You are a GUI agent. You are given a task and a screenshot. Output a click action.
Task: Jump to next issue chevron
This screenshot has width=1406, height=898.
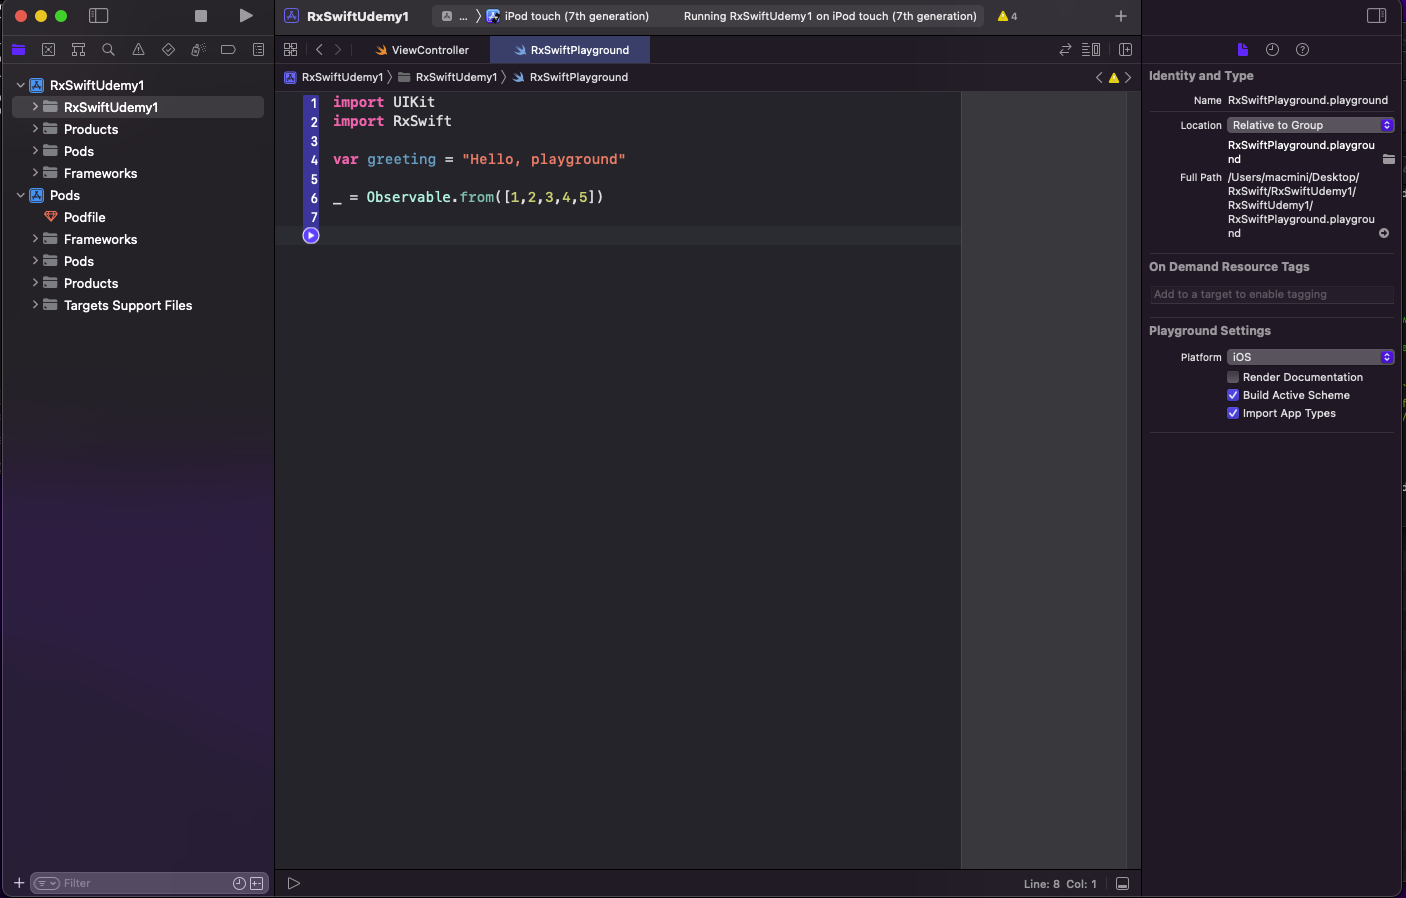[1128, 77]
